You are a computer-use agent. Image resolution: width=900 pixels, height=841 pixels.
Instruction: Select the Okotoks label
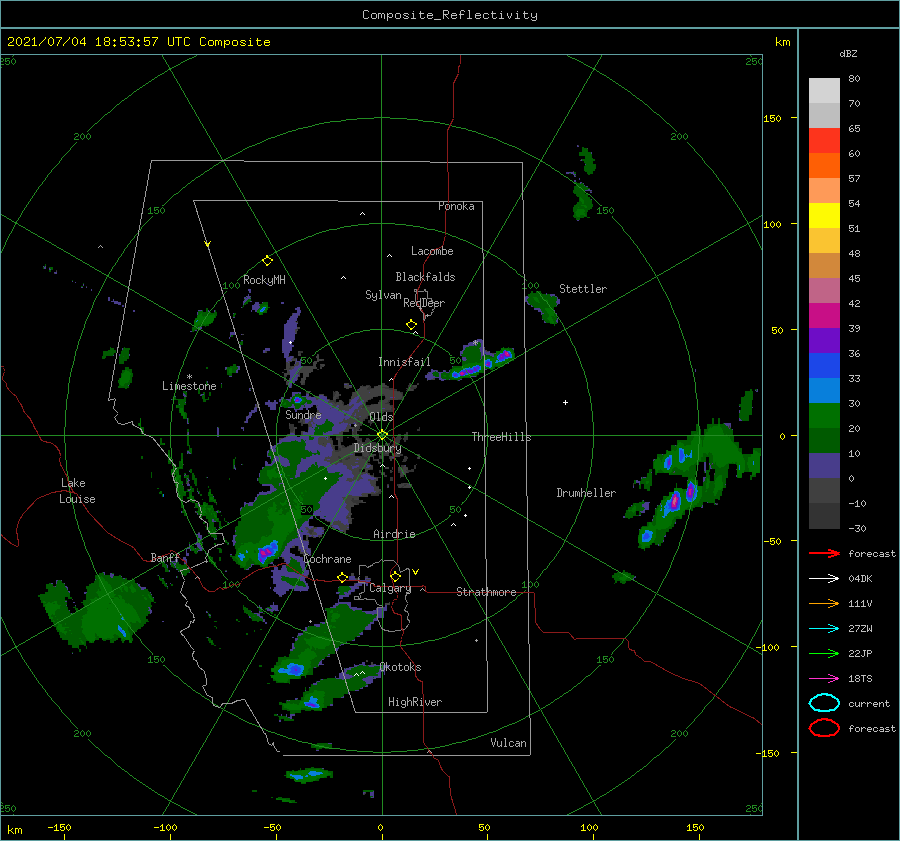400,667
